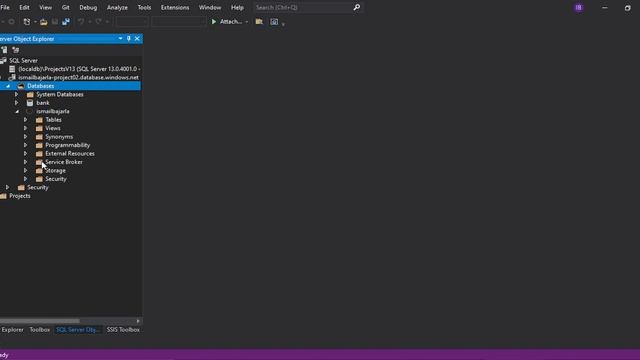
Task: Expand the System Databases node
Action: (x=16, y=95)
